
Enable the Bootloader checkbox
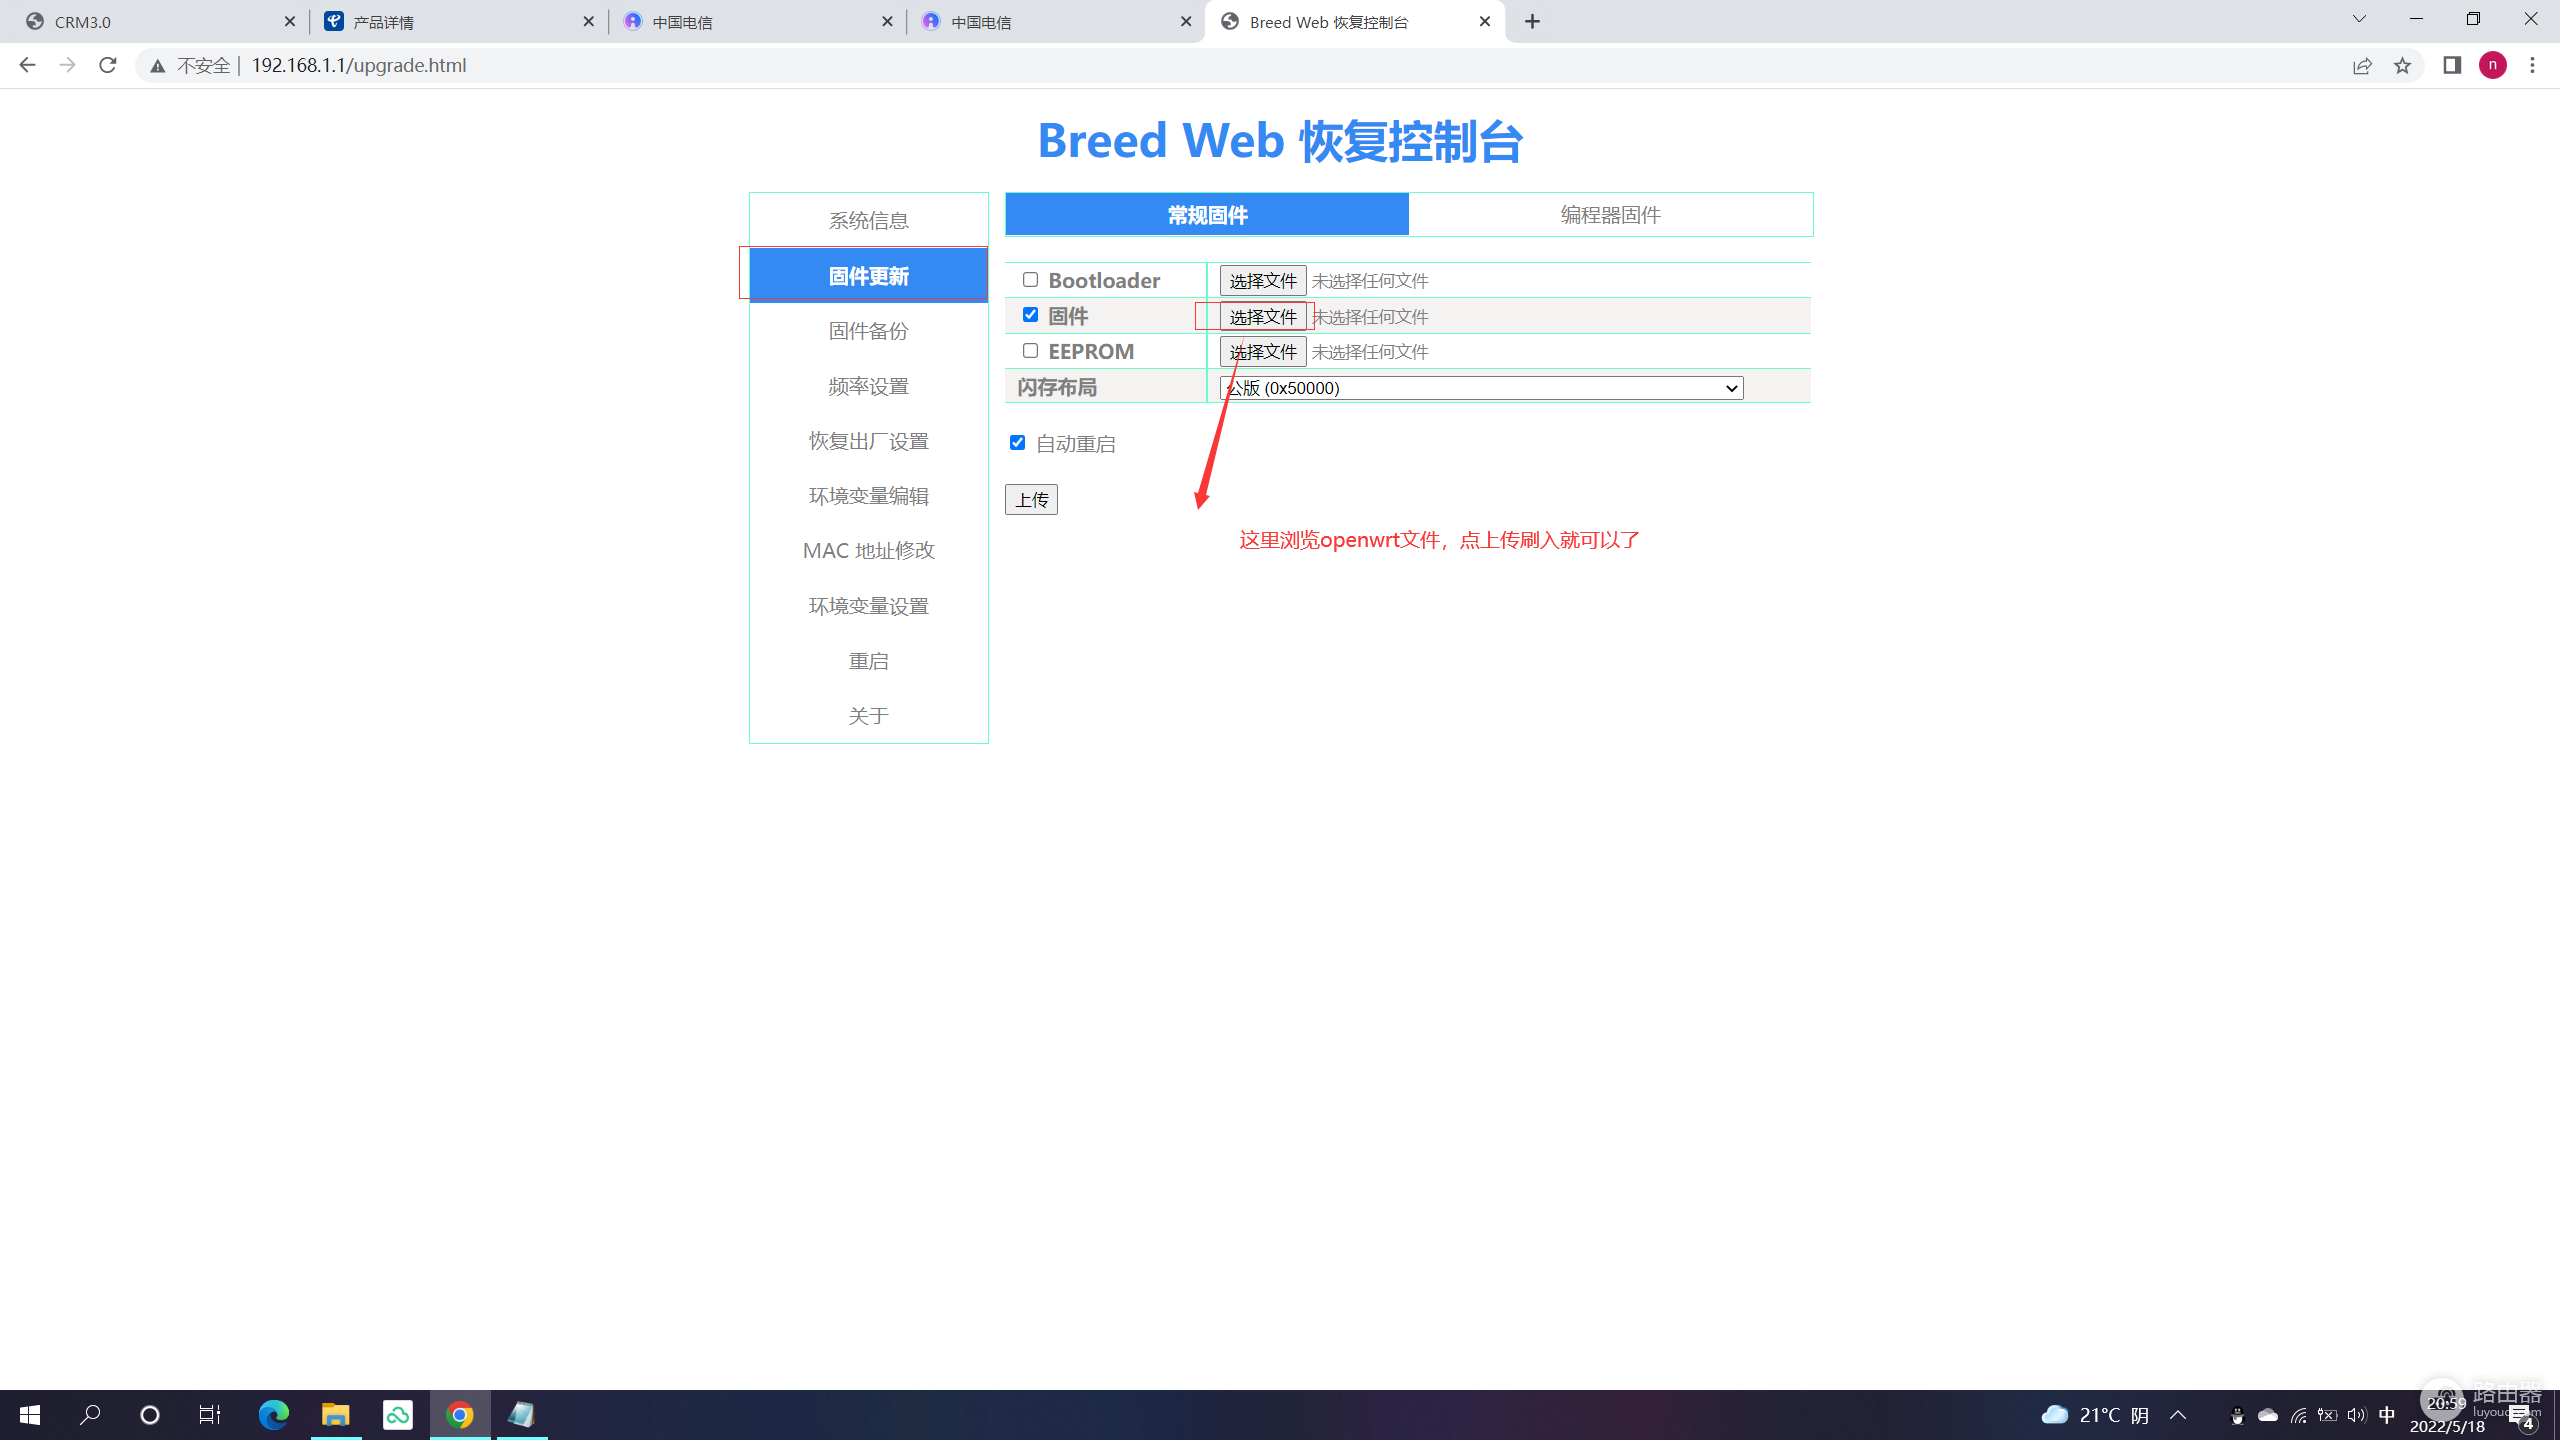click(1030, 279)
